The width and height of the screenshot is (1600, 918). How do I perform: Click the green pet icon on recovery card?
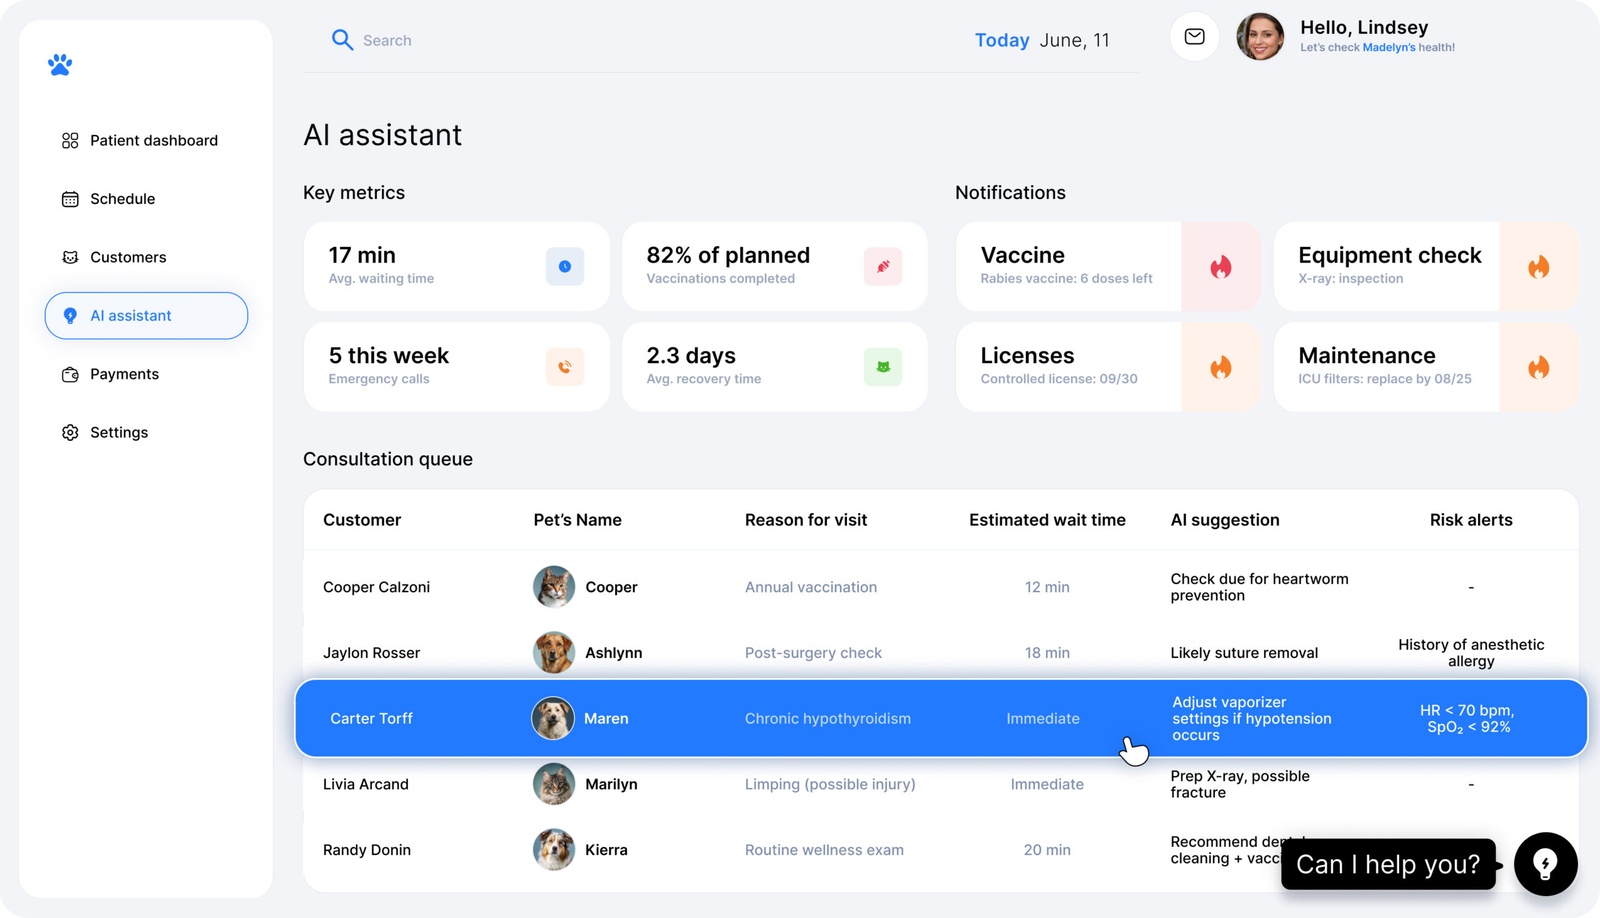coord(883,367)
